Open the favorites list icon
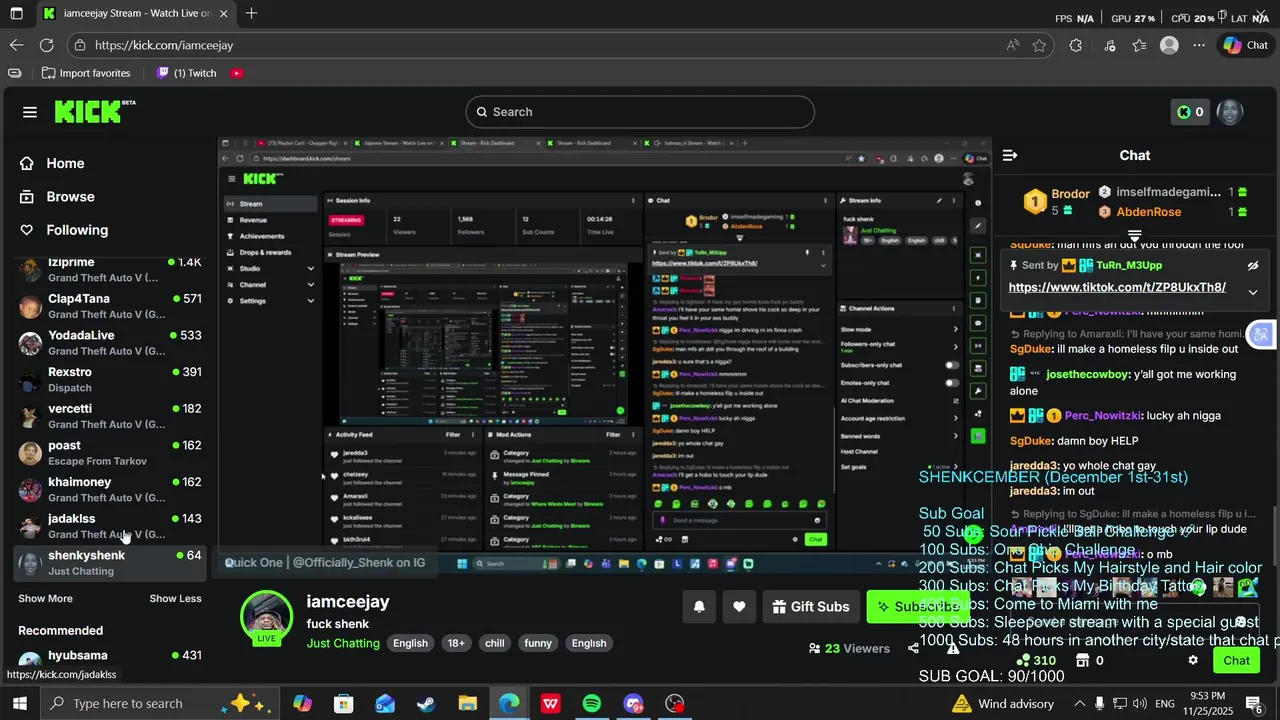 [x=1140, y=45]
